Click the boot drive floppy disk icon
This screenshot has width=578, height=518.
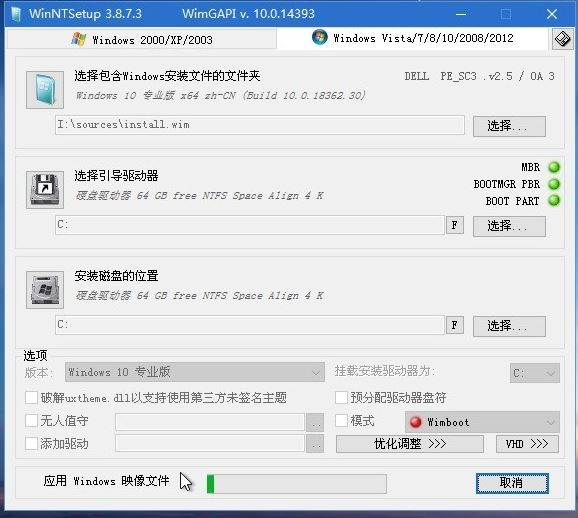(45, 190)
